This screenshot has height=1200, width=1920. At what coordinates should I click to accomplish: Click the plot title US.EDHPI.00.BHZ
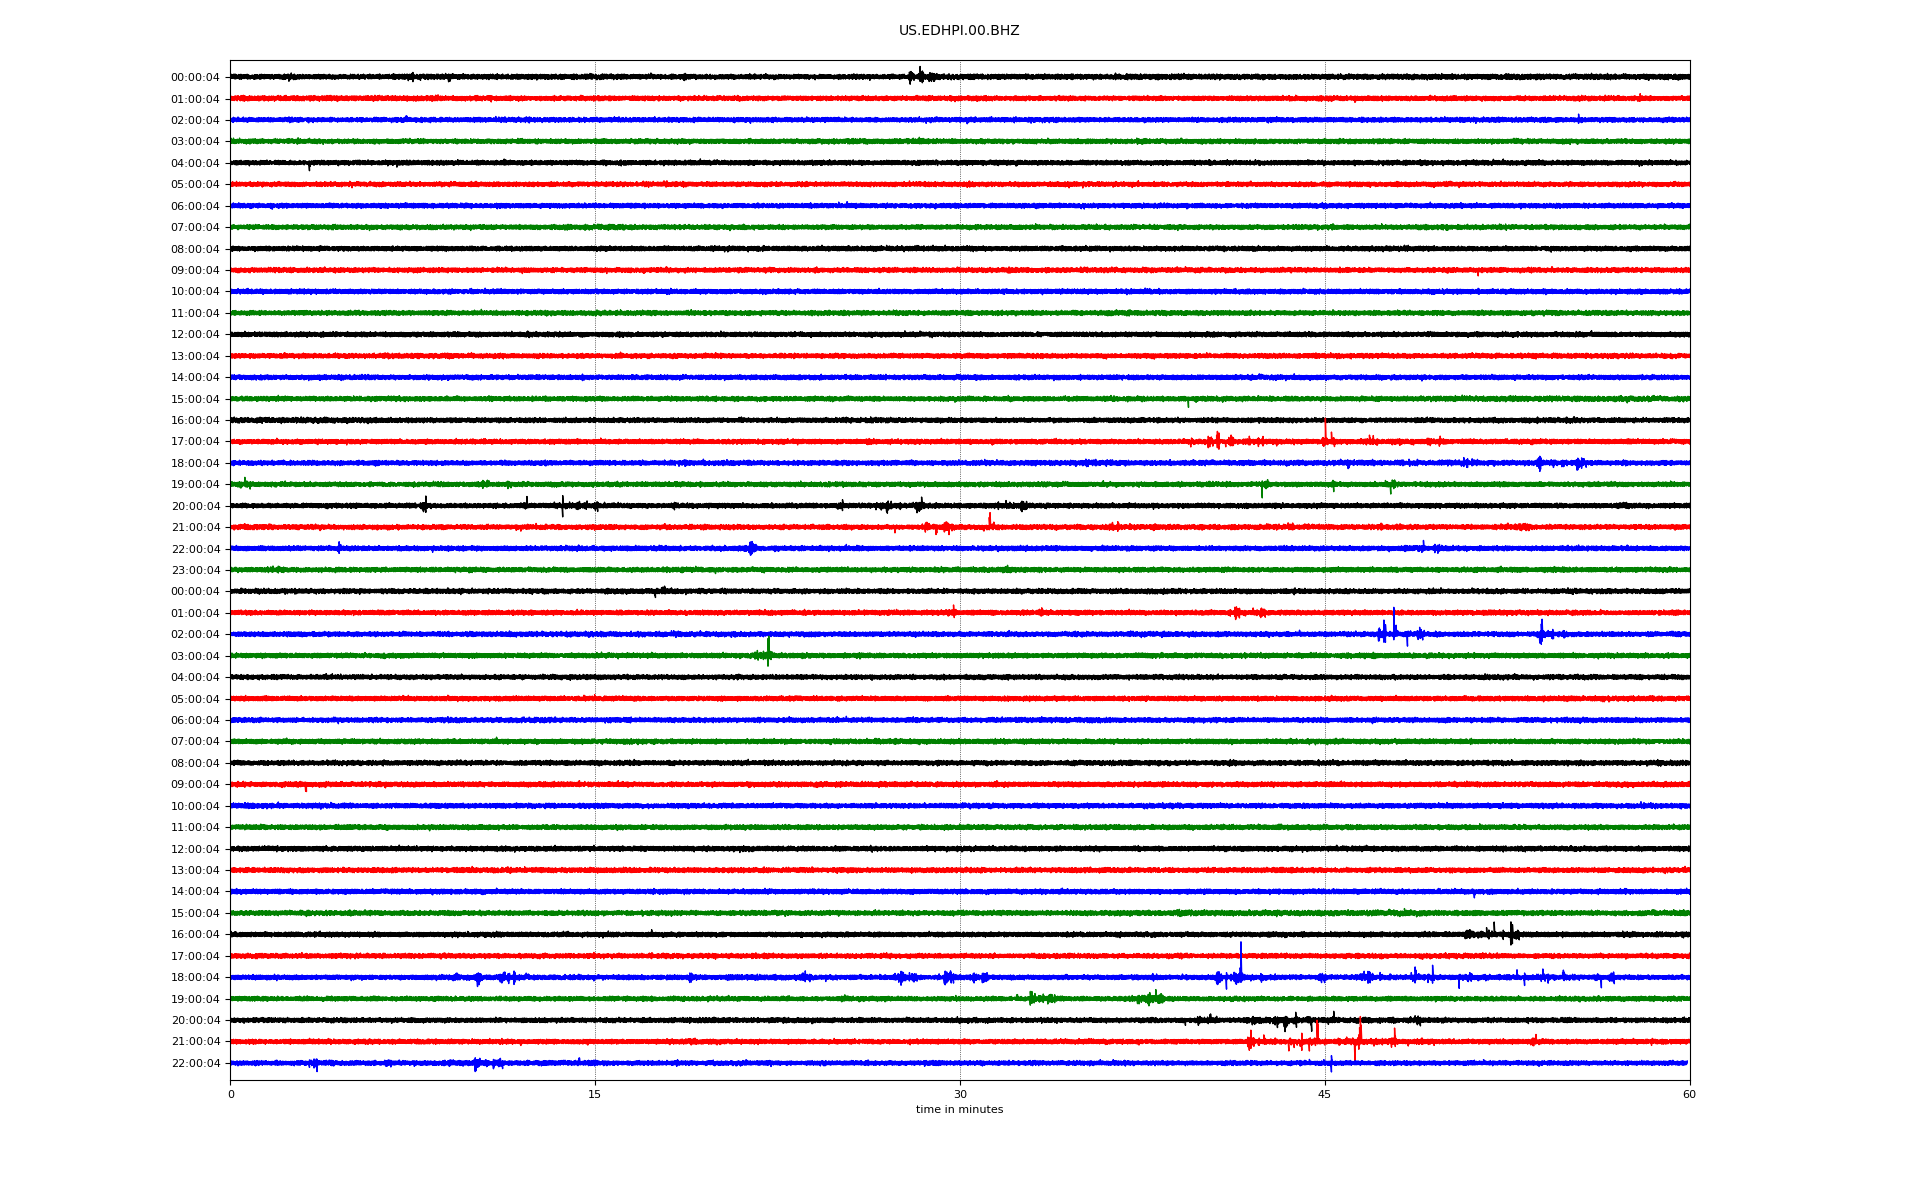pos(958,31)
